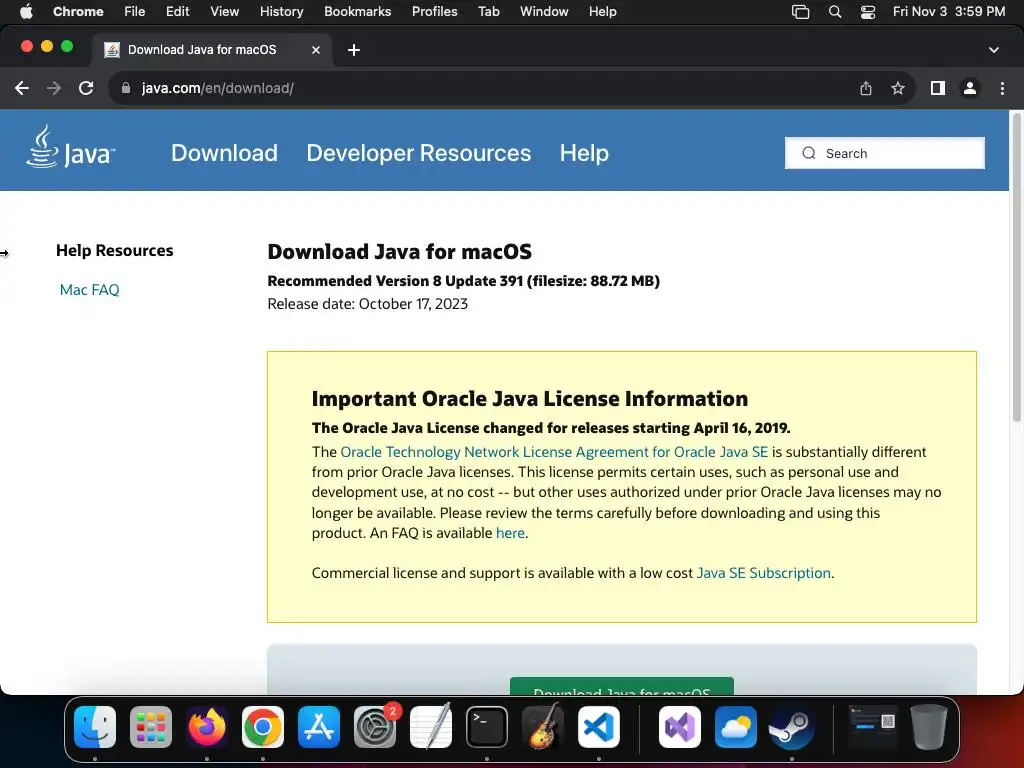Open TextEdit from the Dock
Viewport: 1024px width, 768px height.
pos(431,727)
